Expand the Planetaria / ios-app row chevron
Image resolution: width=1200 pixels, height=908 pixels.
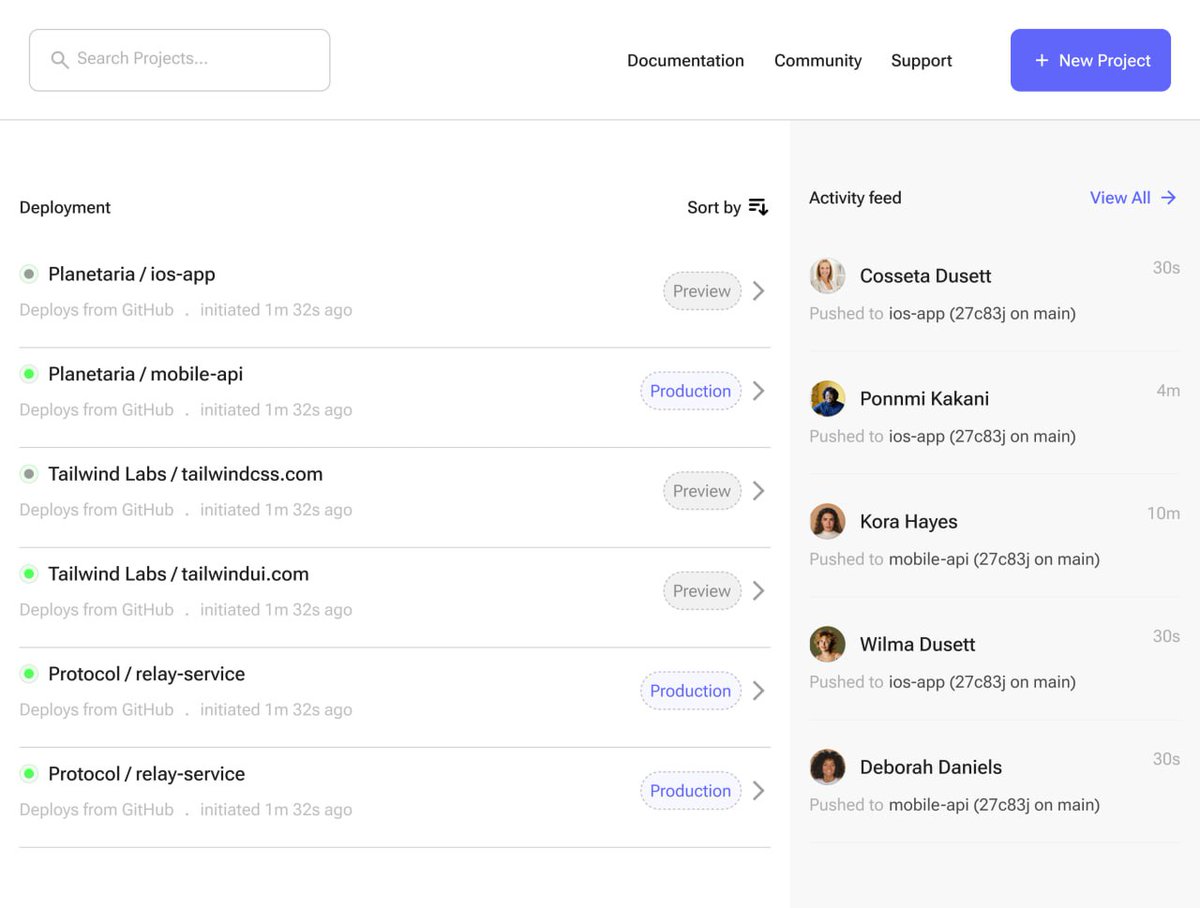758,291
